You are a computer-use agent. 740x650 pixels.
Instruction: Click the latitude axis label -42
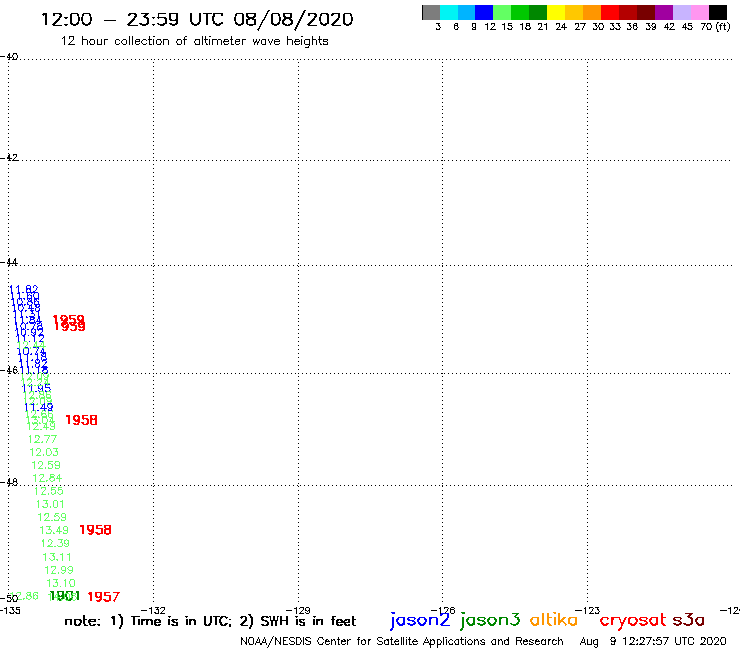coord(9,157)
